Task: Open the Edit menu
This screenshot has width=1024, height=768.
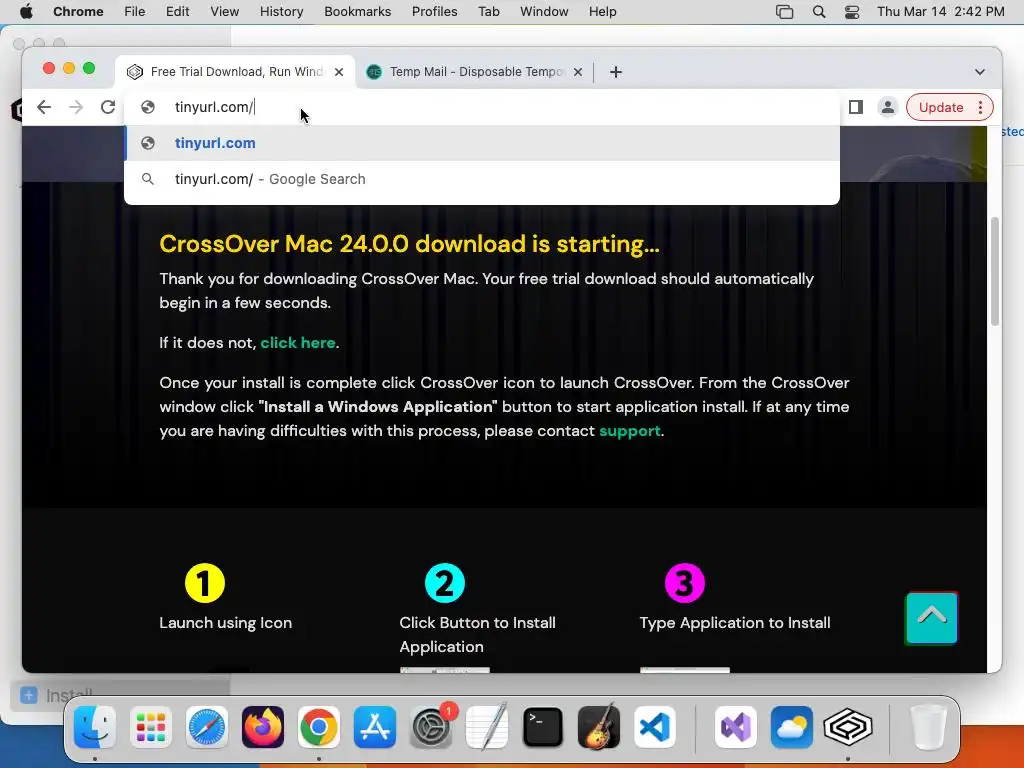Action: pos(177,12)
